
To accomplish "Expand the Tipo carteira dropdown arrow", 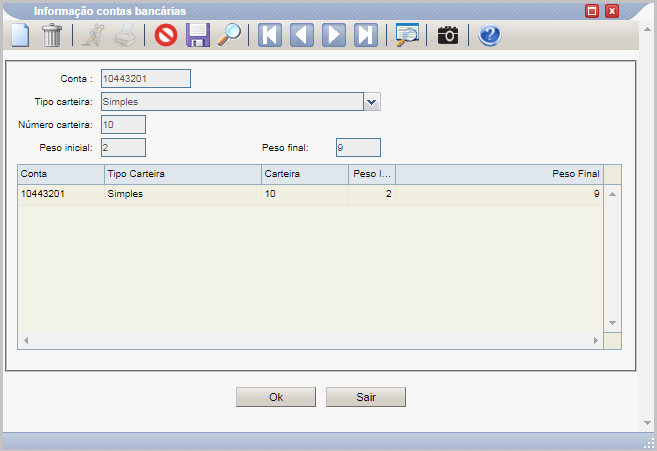I will (x=372, y=102).
